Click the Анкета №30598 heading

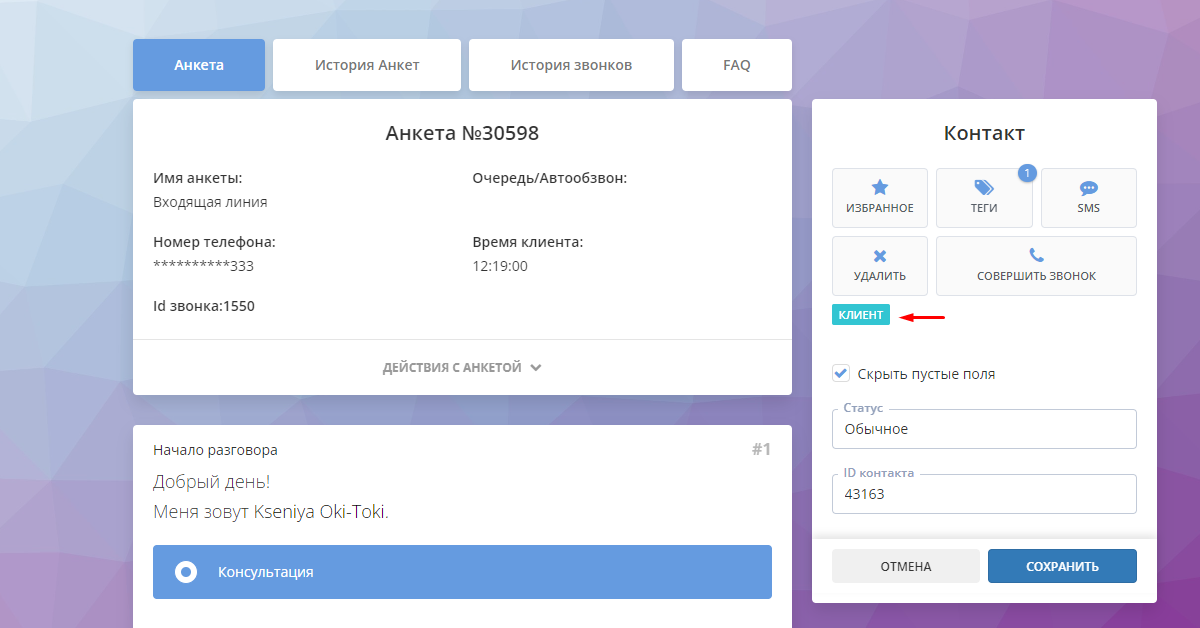462,133
